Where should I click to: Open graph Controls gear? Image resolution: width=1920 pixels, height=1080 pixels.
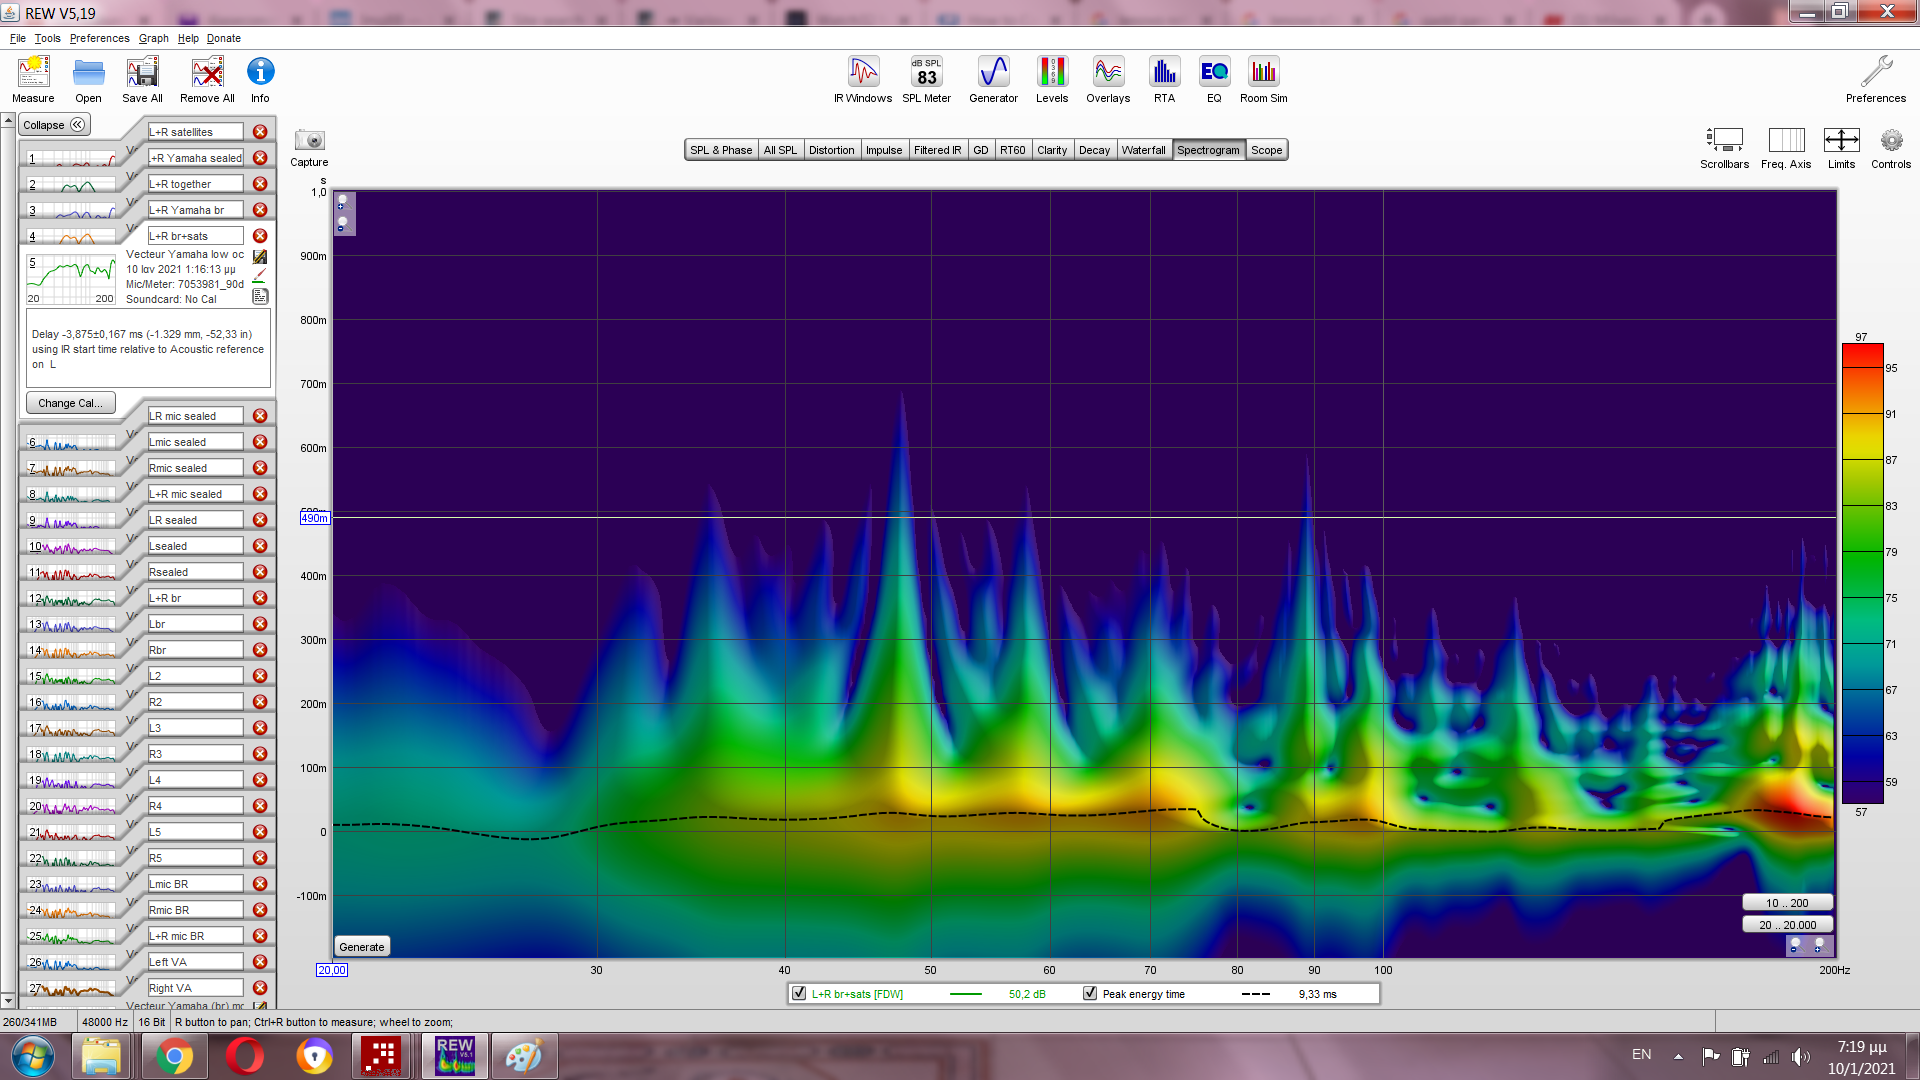point(1890,141)
